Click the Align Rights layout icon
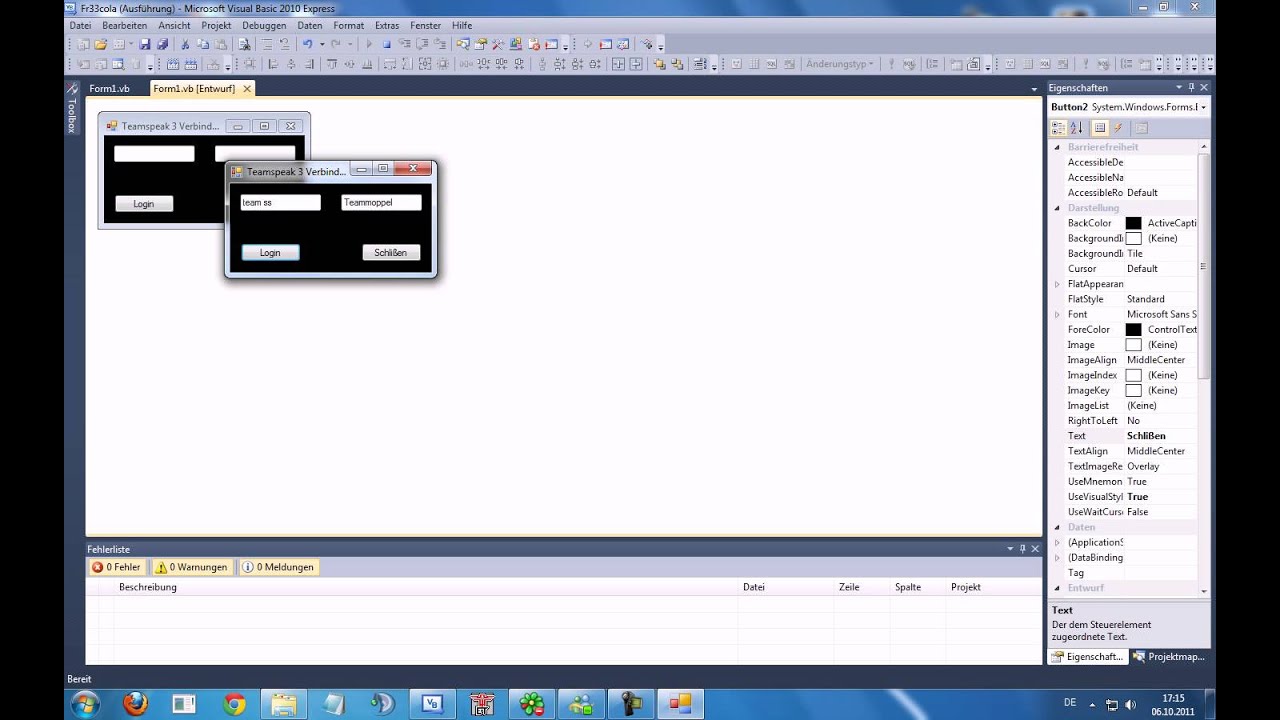The image size is (1280, 720). tap(309, 64)
